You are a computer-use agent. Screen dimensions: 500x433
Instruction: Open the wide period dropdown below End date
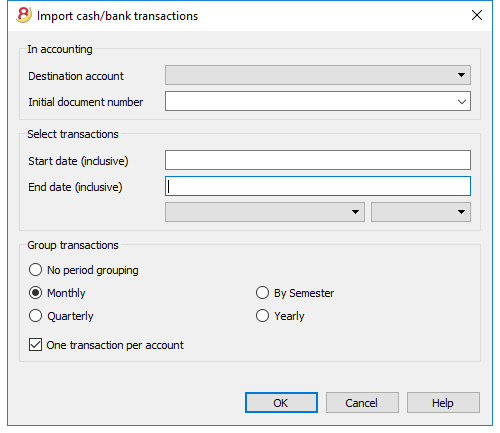point(265,212)
